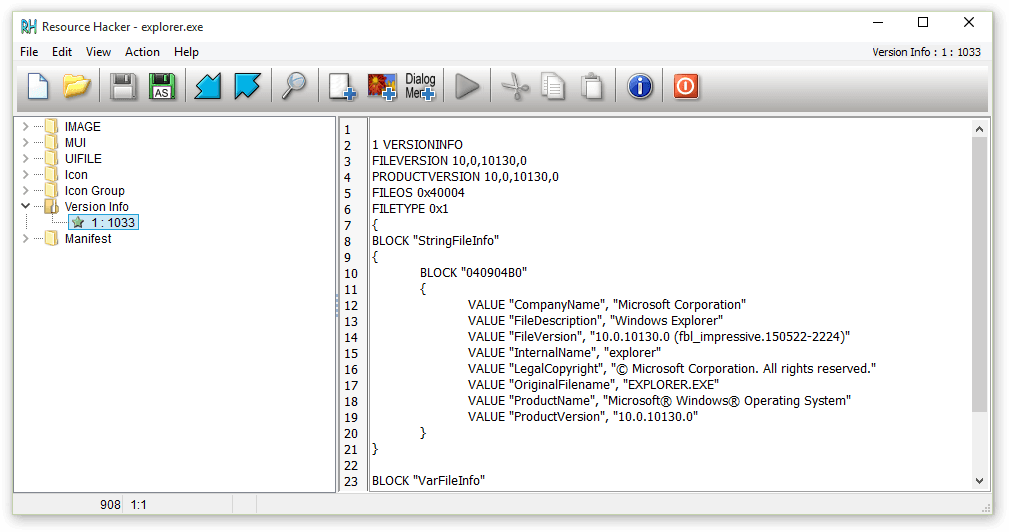This screenshot has width=1009, height=532.
Task: Add a new blank script resource
Action: [x=342, y=86]
